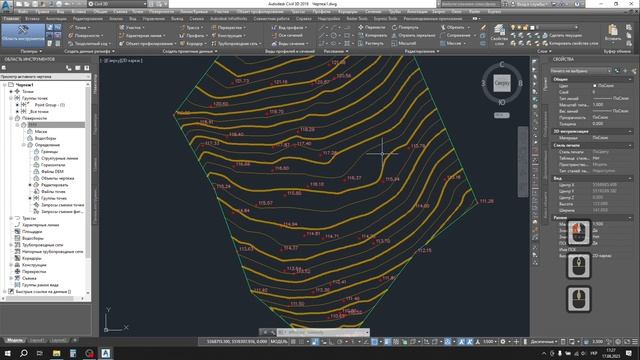The height and width of the screenshot is (360, 640).
Task: Collapse the Общие properties section
Action: (630, 79)
